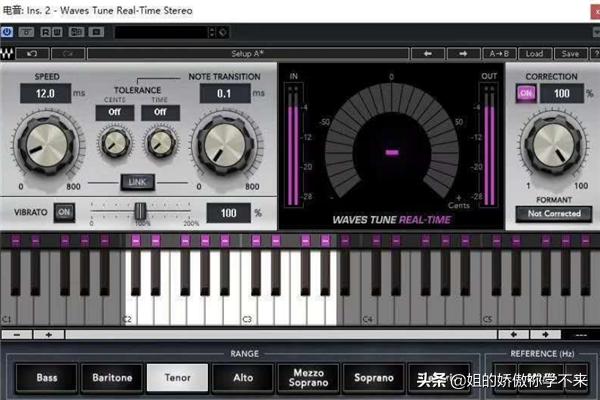The image size is (600, 400).
Task: Toggle the Tolerance LINK button
Action: pos(135,181)
